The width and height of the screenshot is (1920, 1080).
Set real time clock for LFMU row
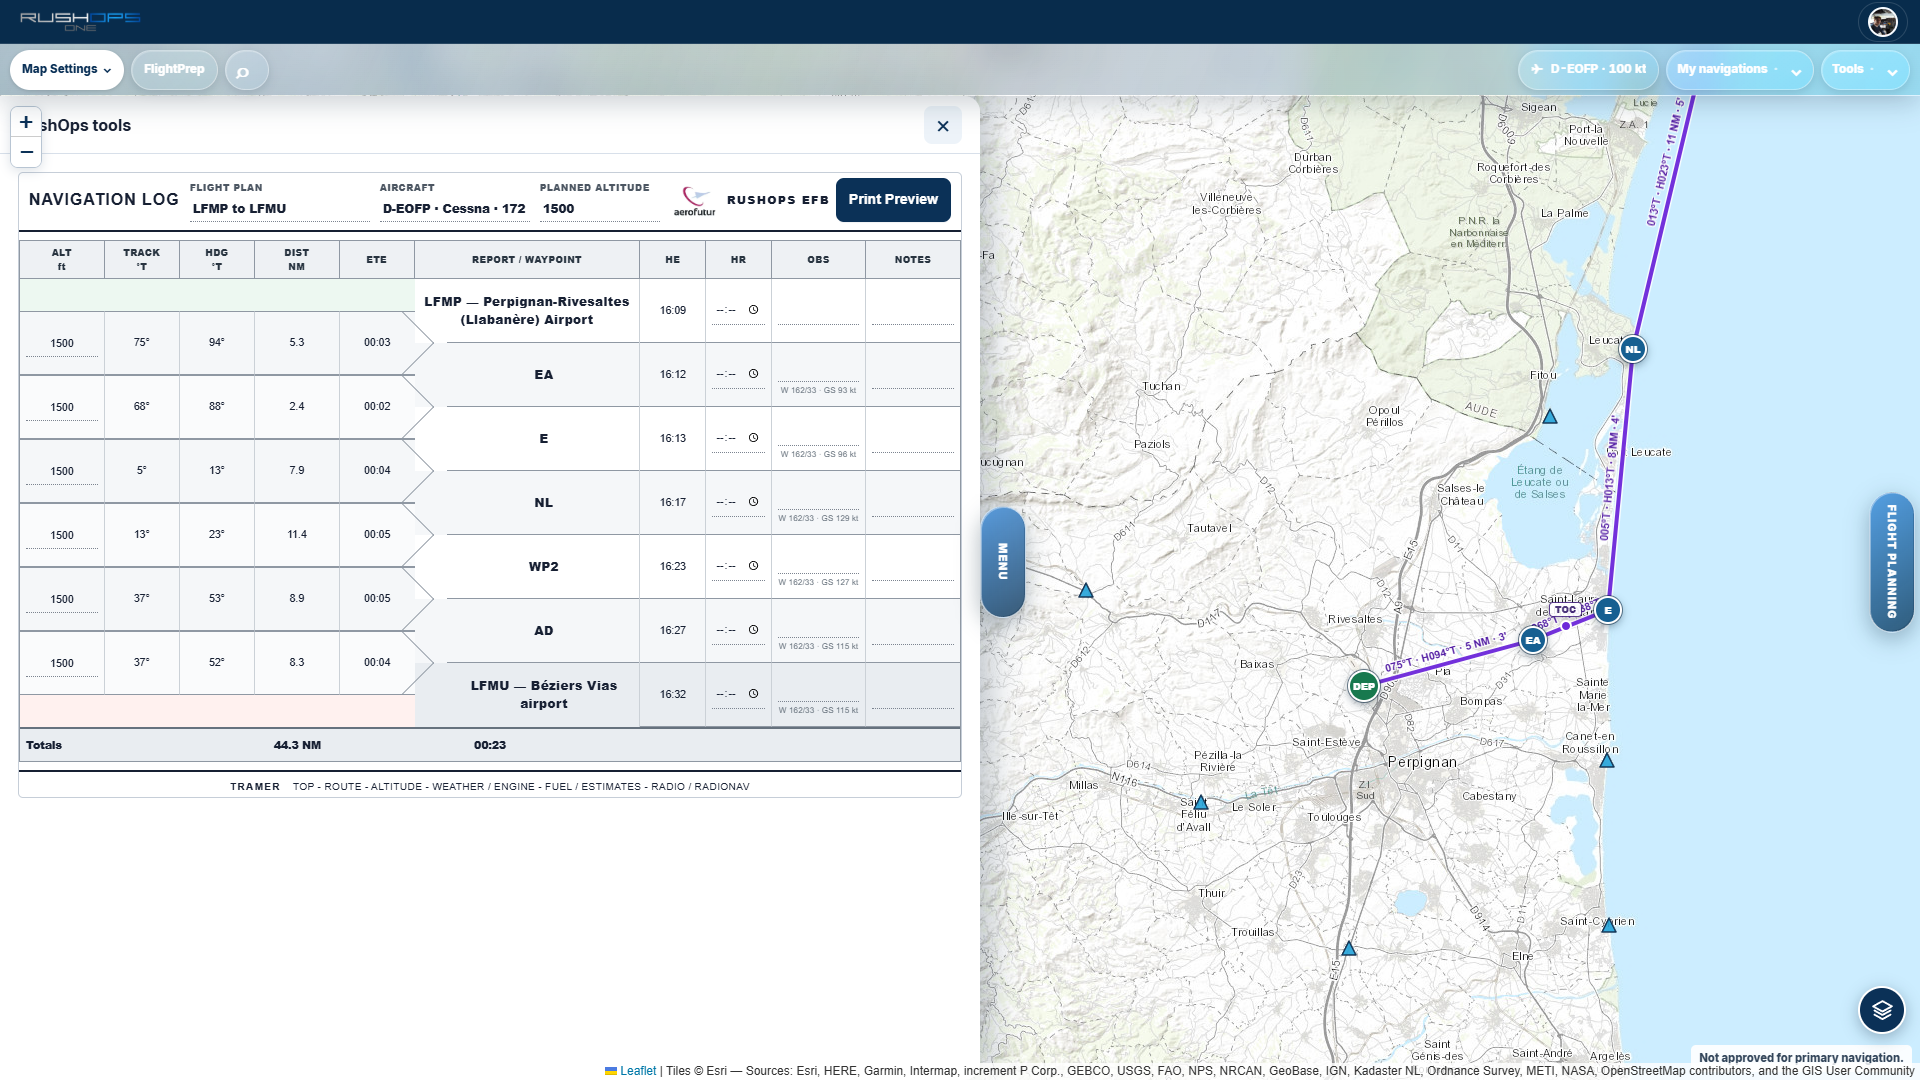(x=753, y=694)
